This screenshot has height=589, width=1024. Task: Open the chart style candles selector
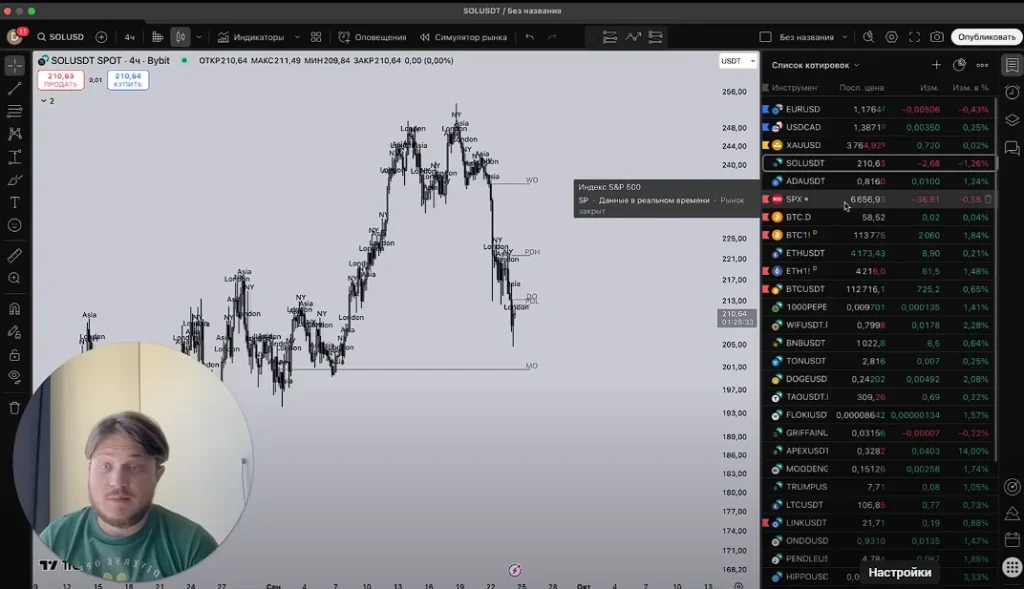tap(180, 37)
